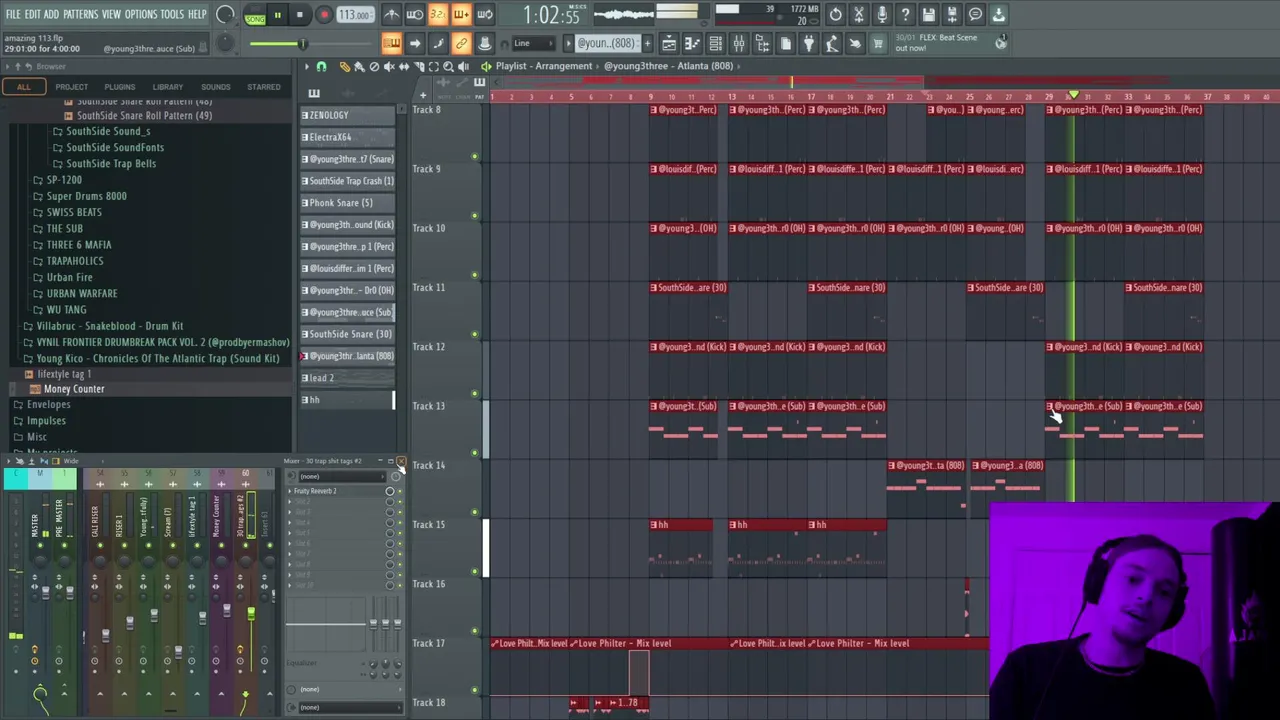This screenshot has width=1280, height=720.
Task: Toggle wait-for-input recording icon
Action: click(x=414, y=15)
